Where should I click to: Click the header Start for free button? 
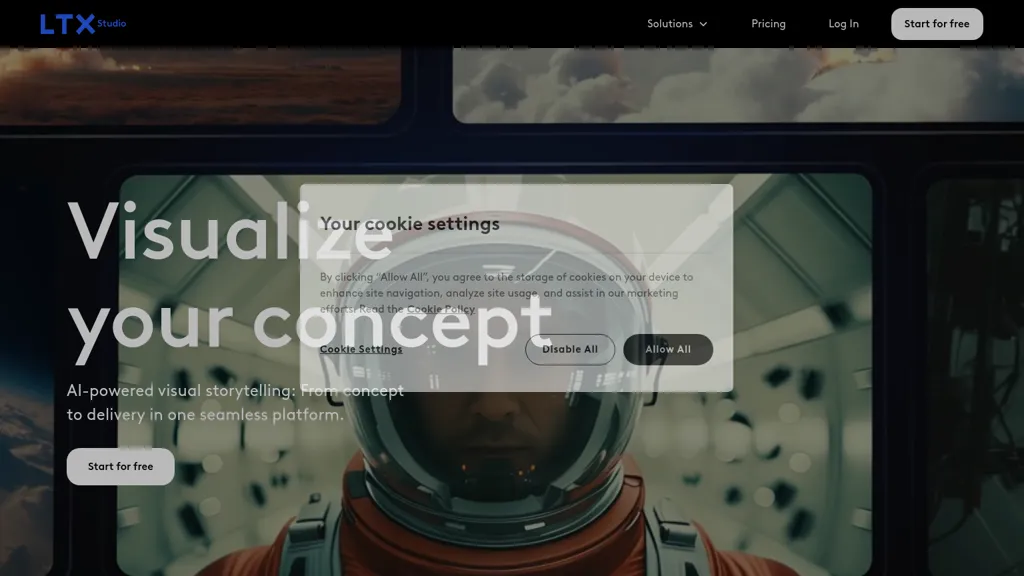pyautogui.click(x=936, y=24)
